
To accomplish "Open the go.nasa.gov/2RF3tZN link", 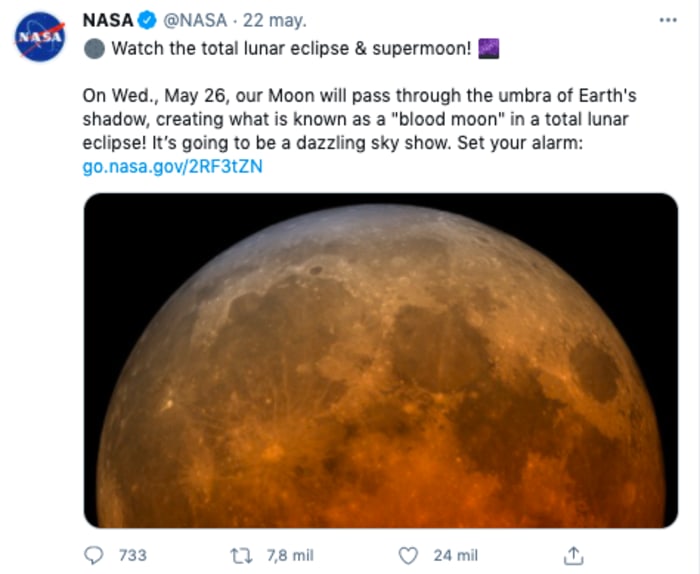I will 173,165.
